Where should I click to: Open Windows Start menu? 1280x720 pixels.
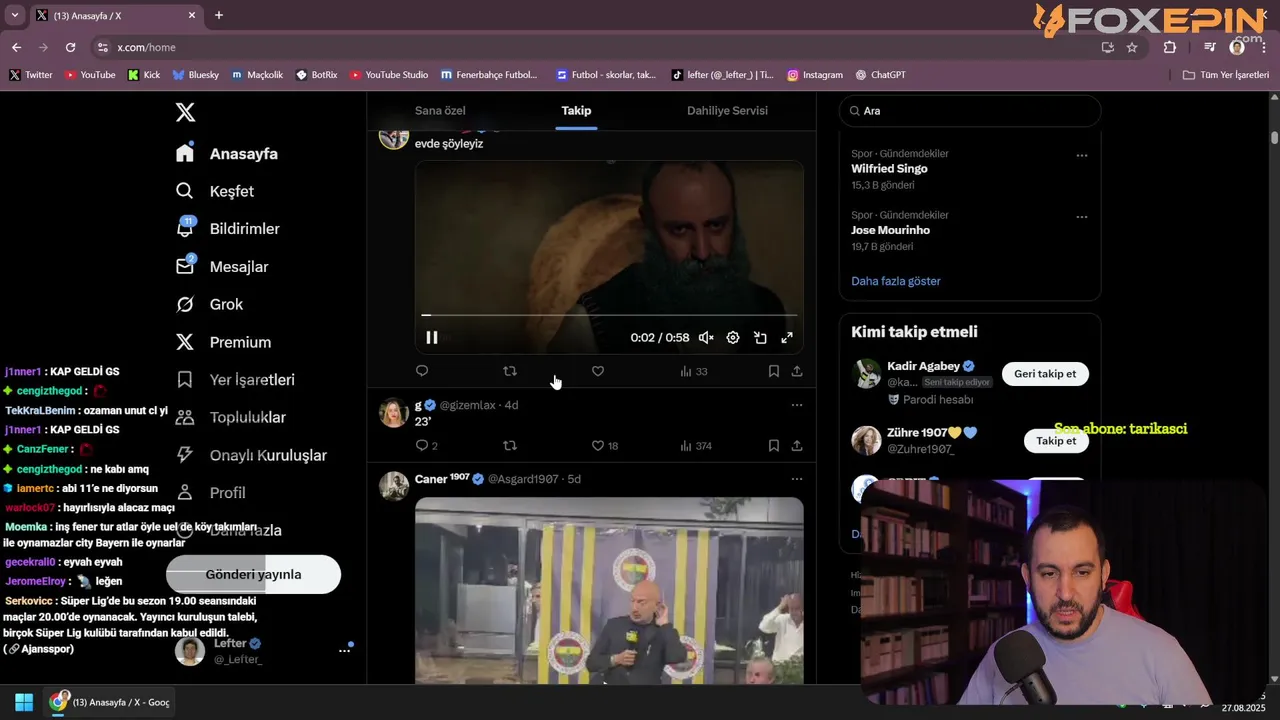24,702
